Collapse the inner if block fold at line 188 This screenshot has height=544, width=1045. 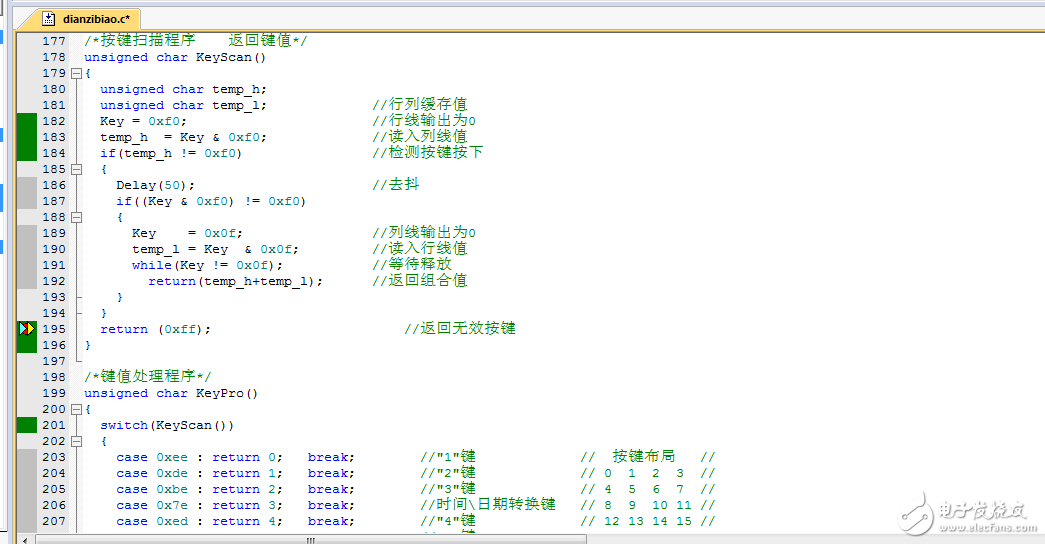pos(77,217)
